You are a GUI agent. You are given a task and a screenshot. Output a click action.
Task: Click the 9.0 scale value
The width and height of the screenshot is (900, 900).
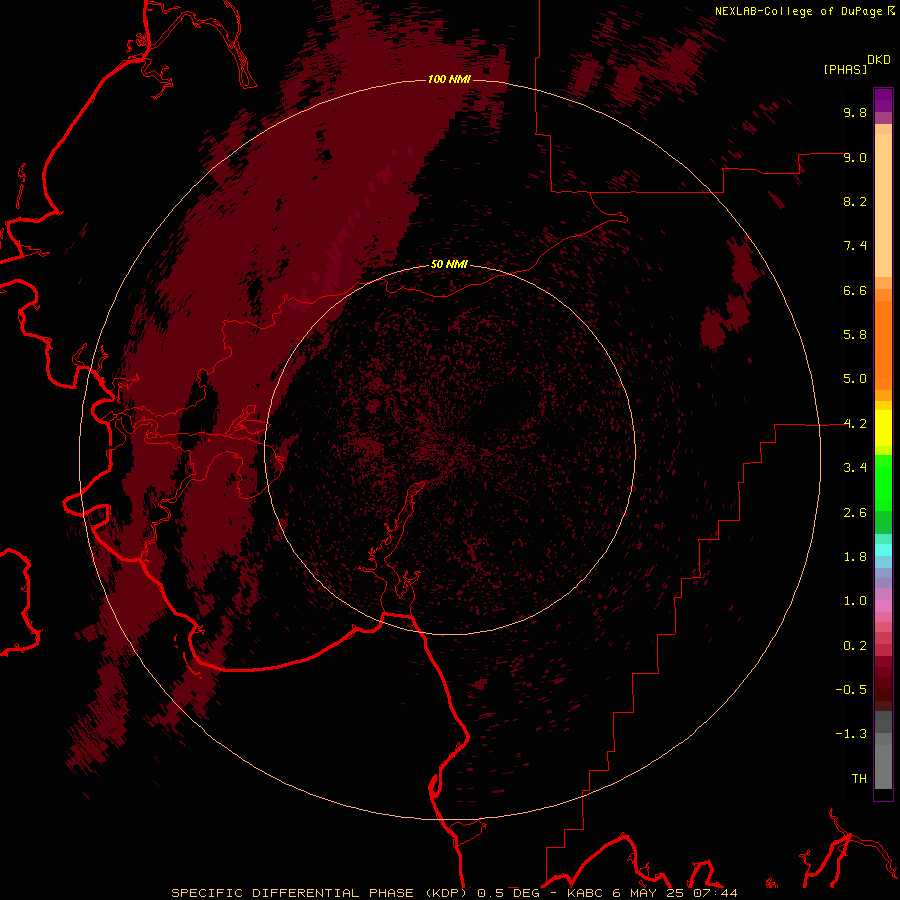[x=855, y=157]
